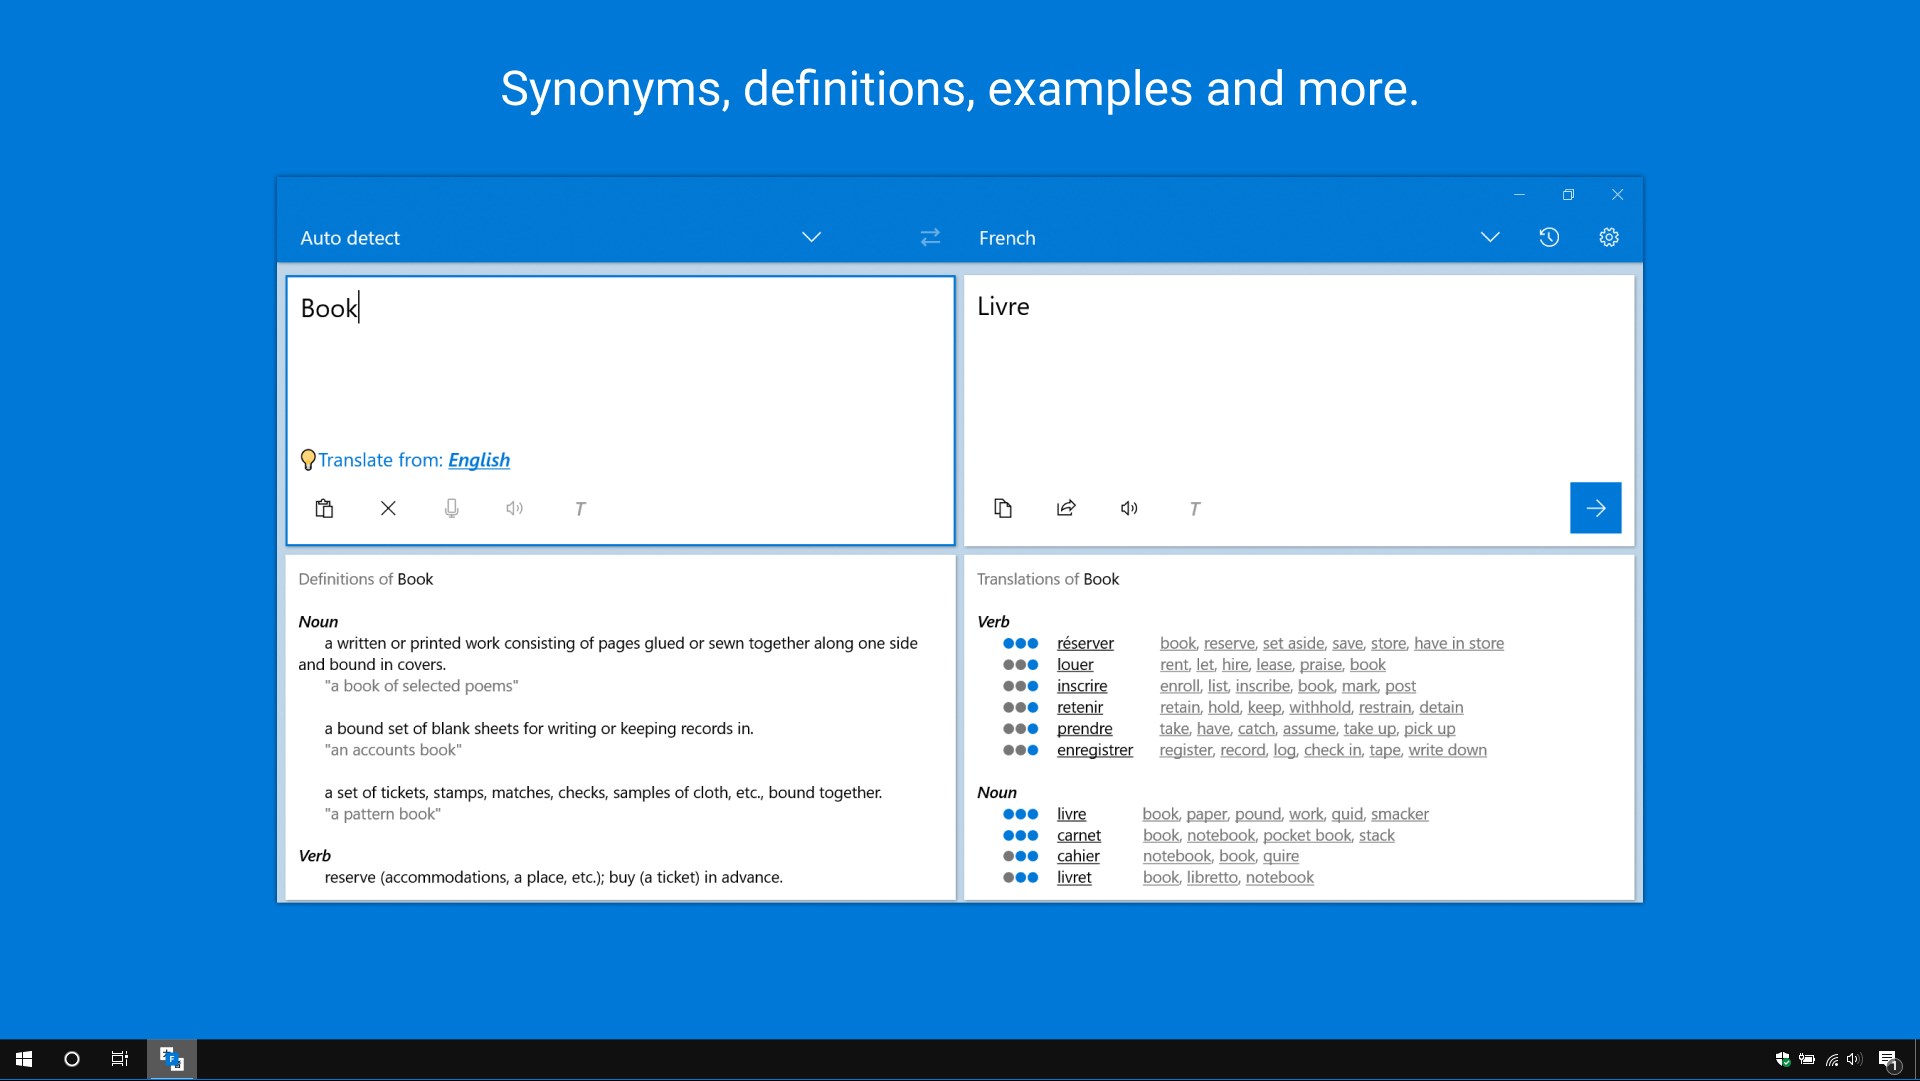Select the verb translation "réserver"
This screenshot has height=1081, width=1920.
tap(1085, 643)
